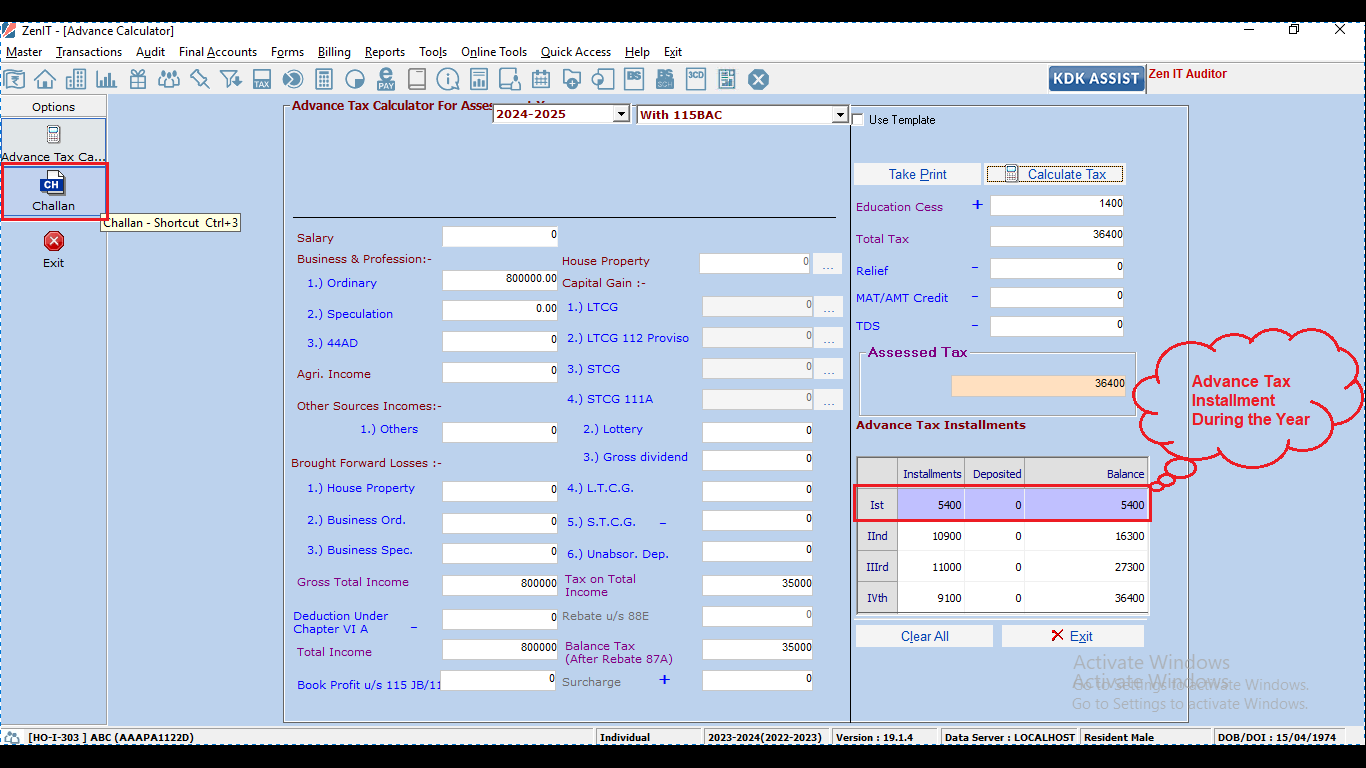Click the KDK ASSIST button
This screenshot has height=768, width=1366.
[x=1097, y=78]
